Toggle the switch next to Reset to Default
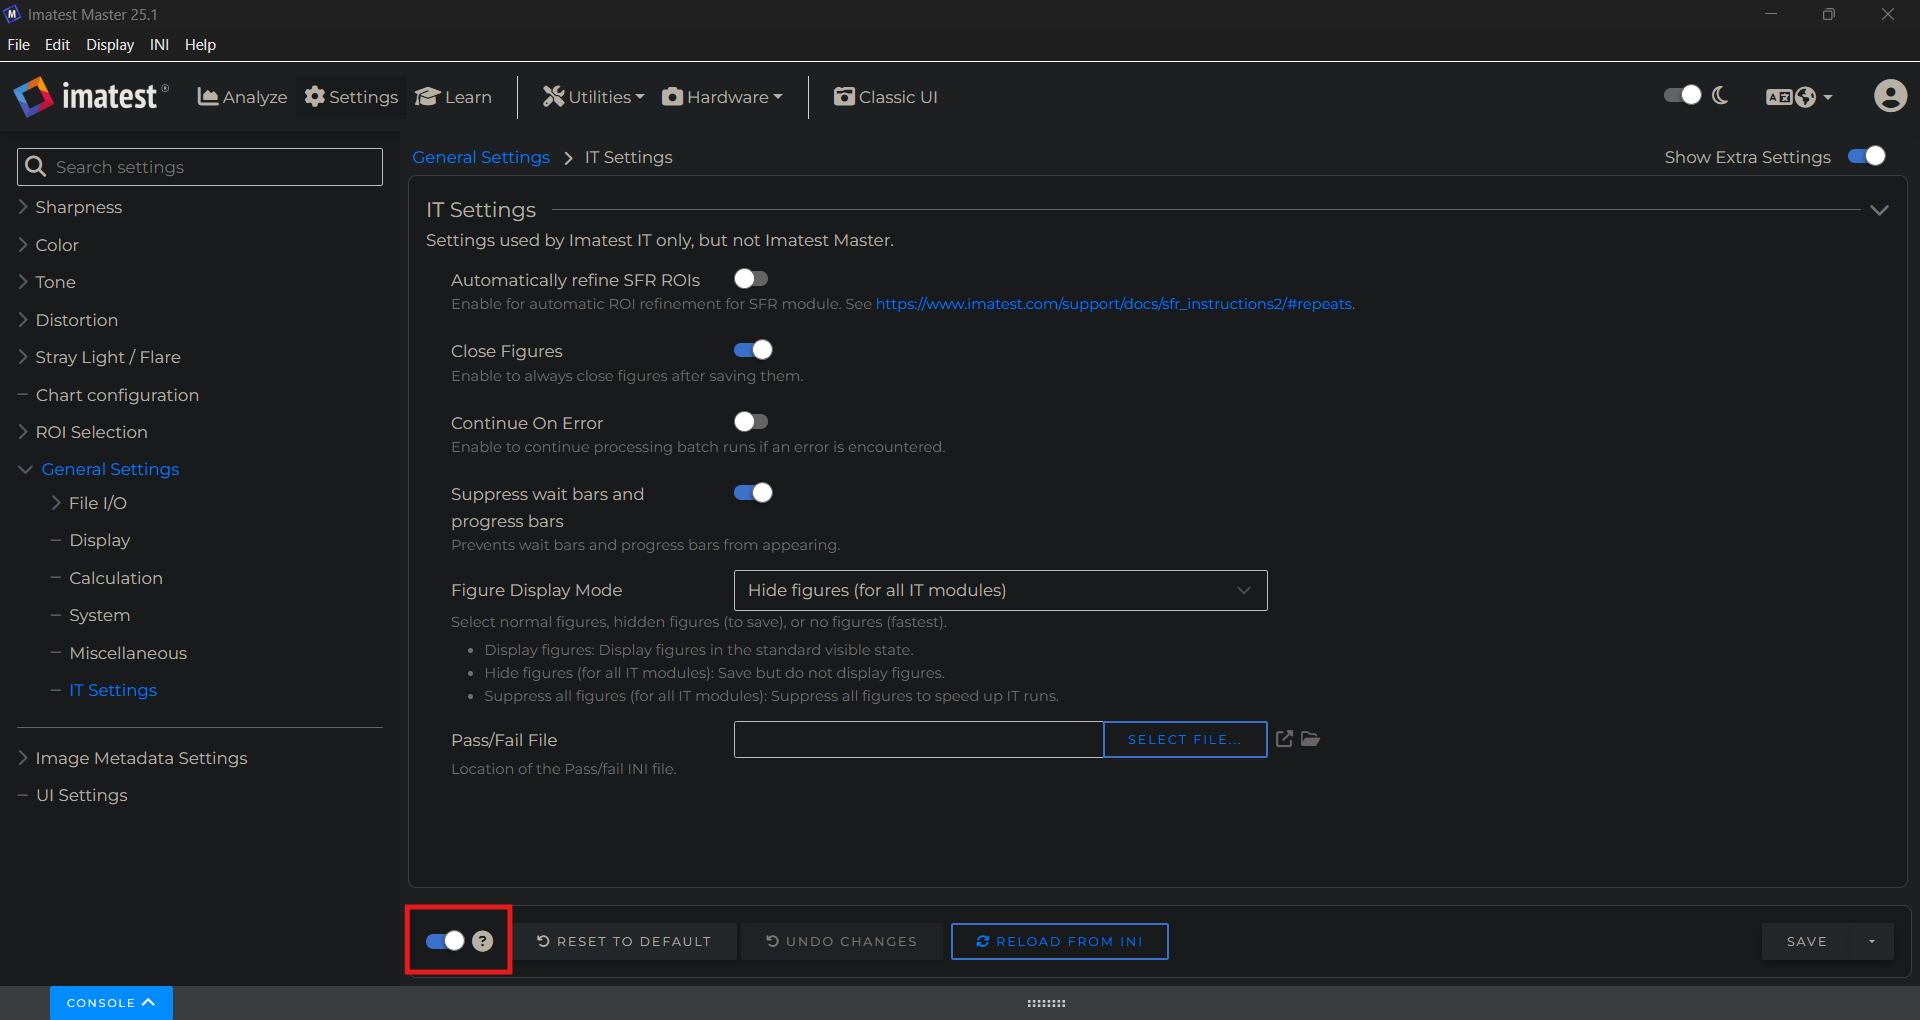This screenshot has width=1920, height=1020. 445,941
